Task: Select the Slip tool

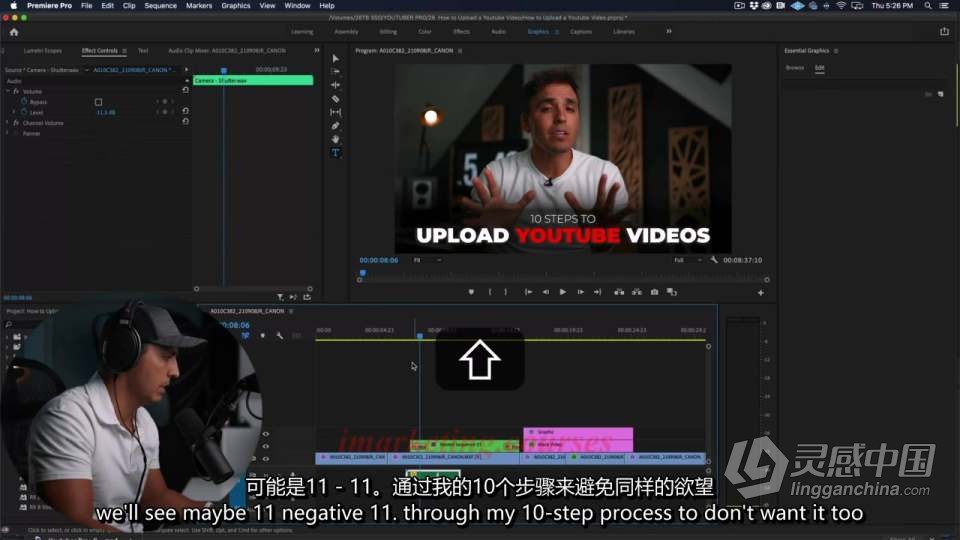Action: 336,112
